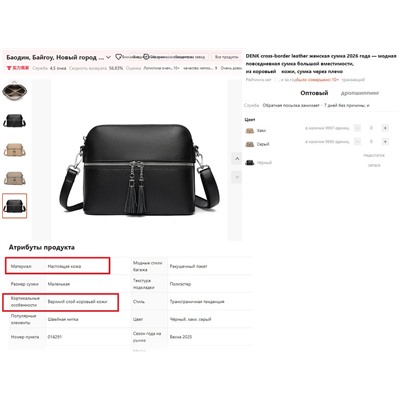Select the grey bag thumbnail

tap(15, 178)
